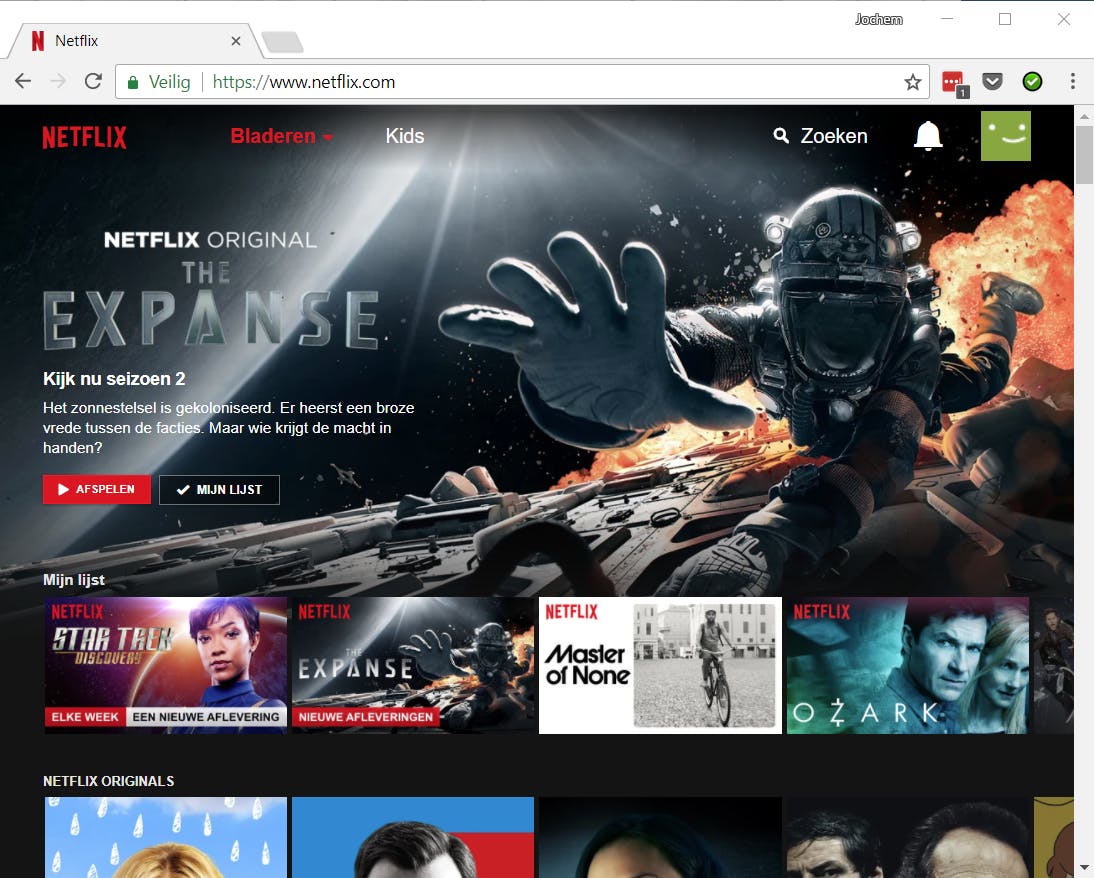Click the Zoeken search icon
The height and width of the screenshot is (878, 1094).
pos(781,136)
